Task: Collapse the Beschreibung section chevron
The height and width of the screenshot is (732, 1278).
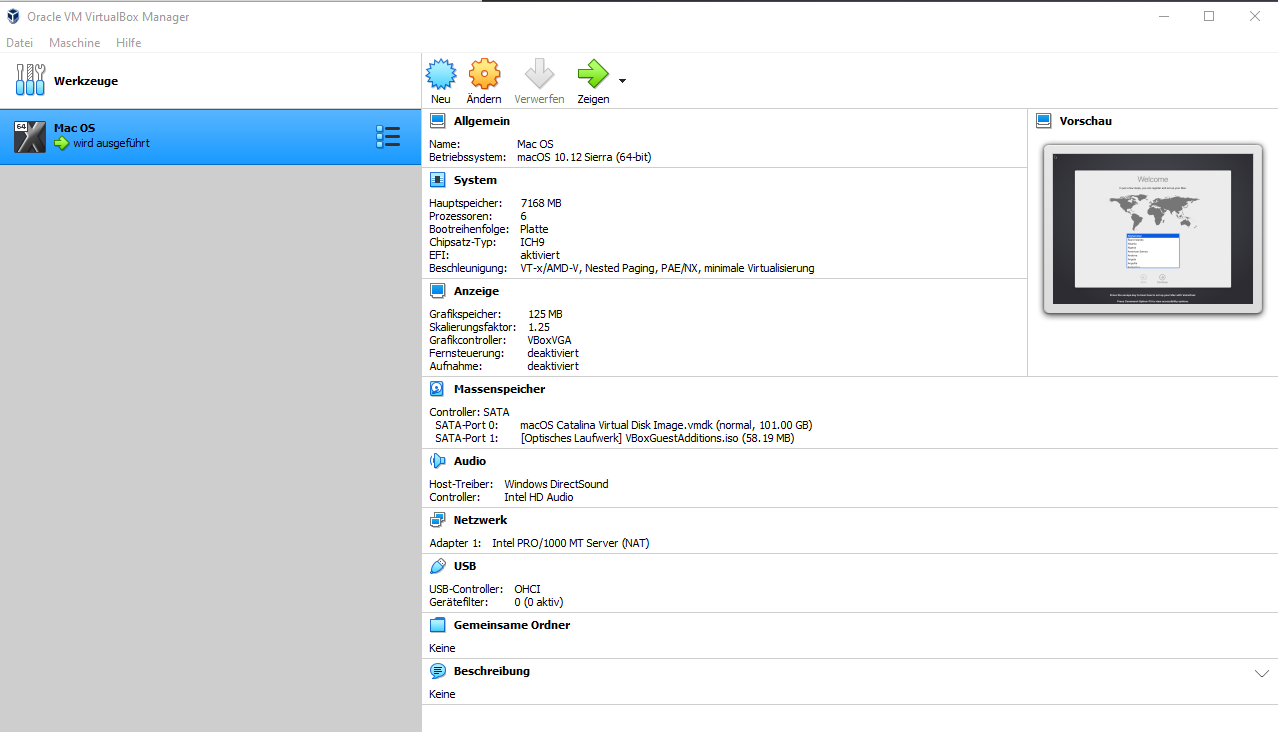Action: 1262,673
